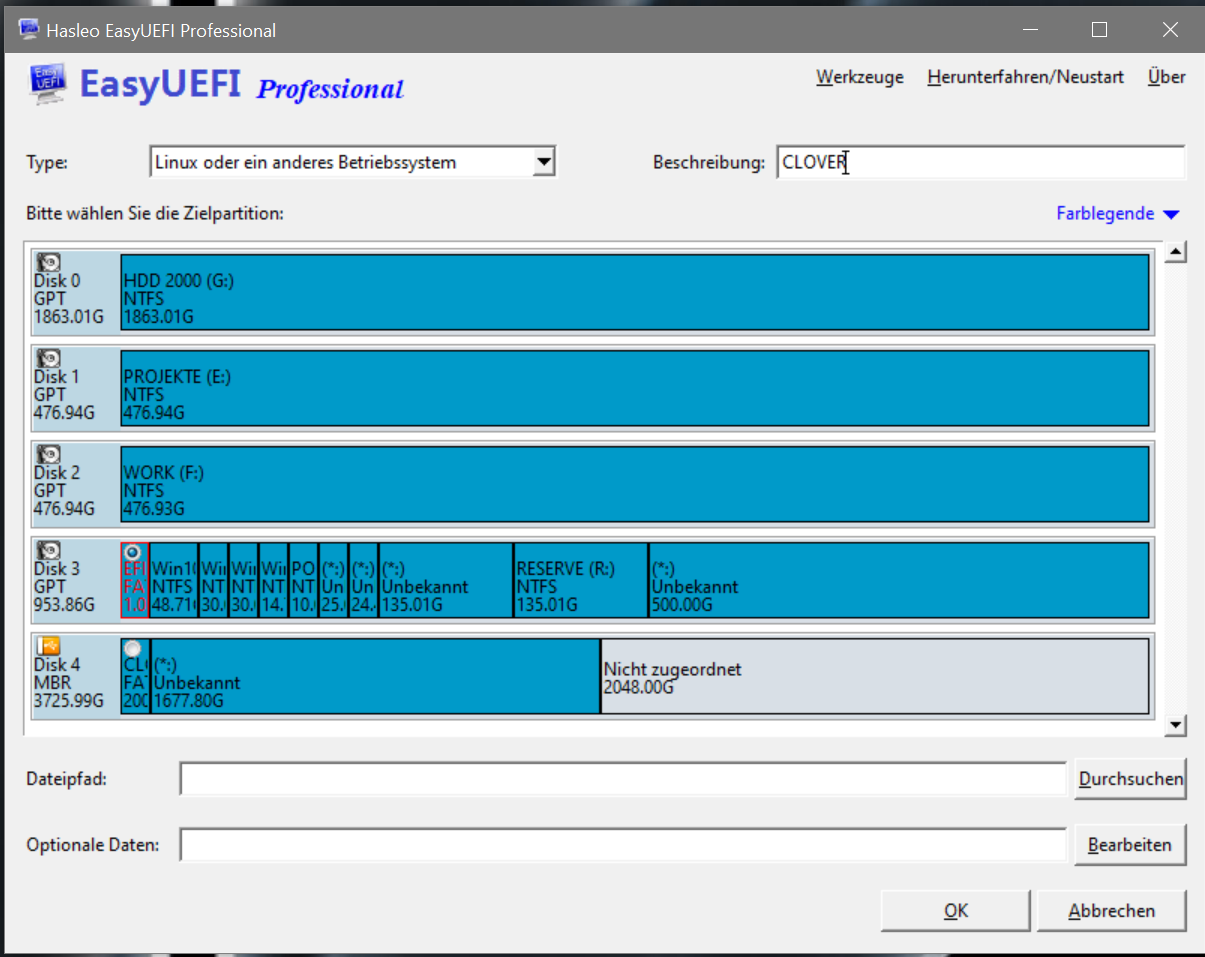1205x957 pixels.
Task: Click the Disk 2 GPT 476.94G label
Action: 65,491
